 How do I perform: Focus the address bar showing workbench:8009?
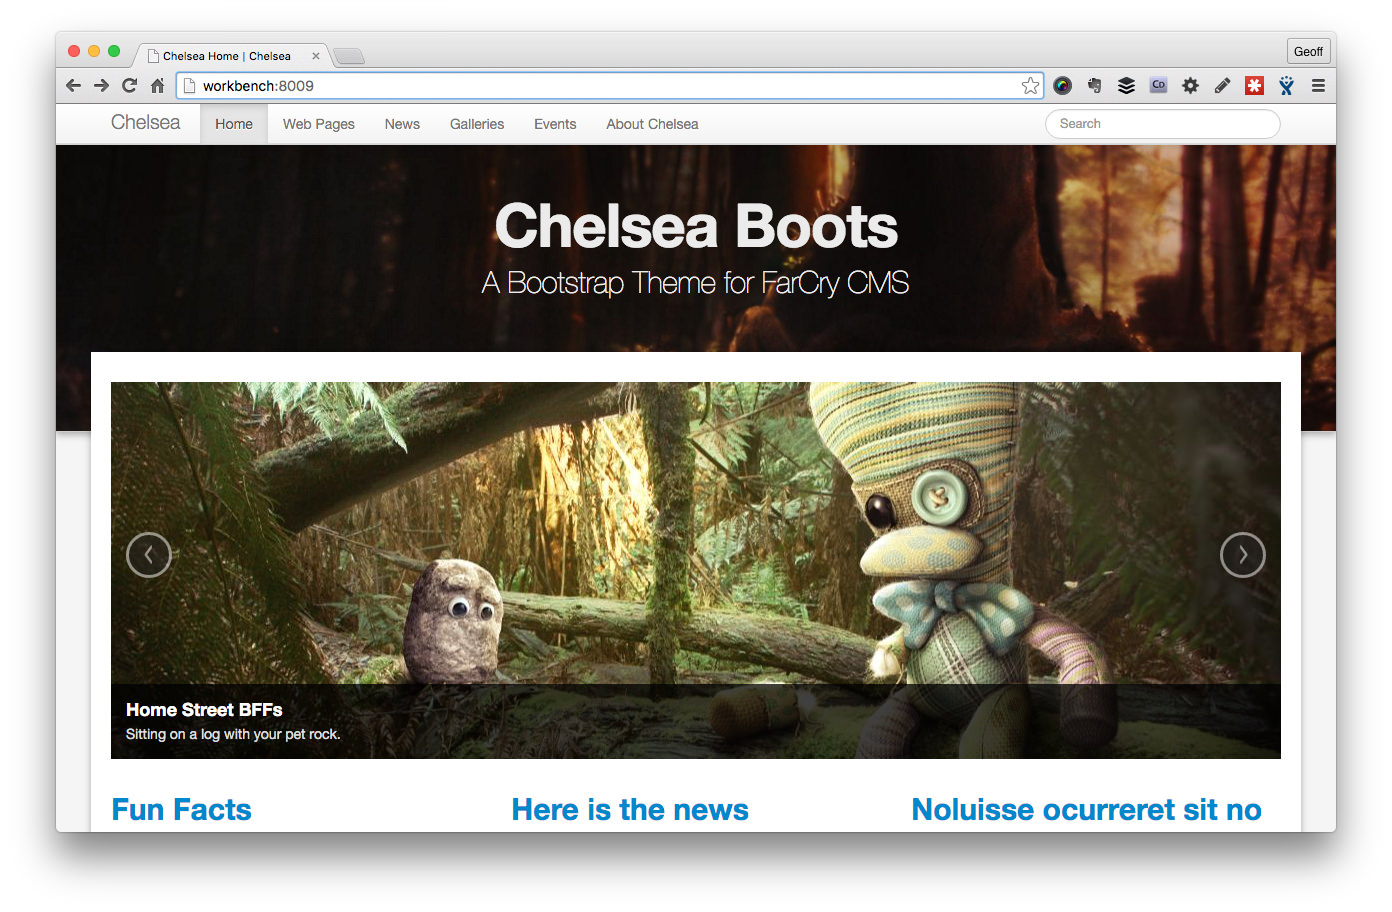tap(609, 86)
